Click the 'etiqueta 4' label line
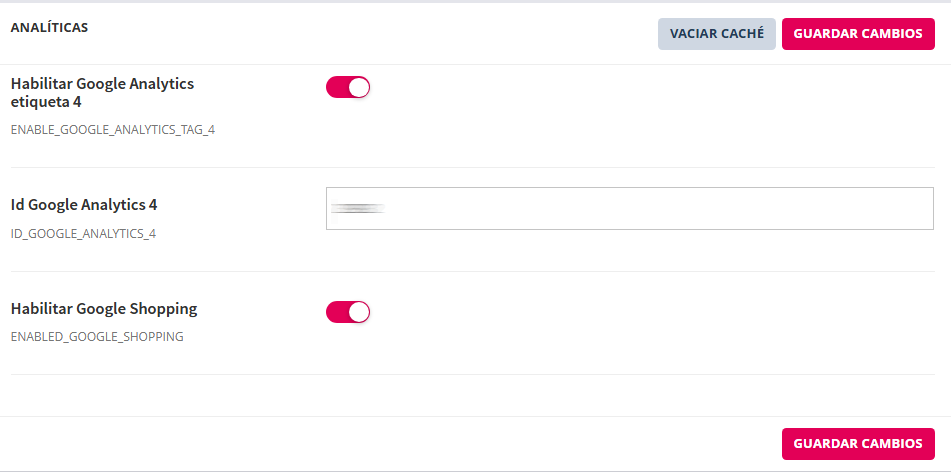 click(46, 102)
